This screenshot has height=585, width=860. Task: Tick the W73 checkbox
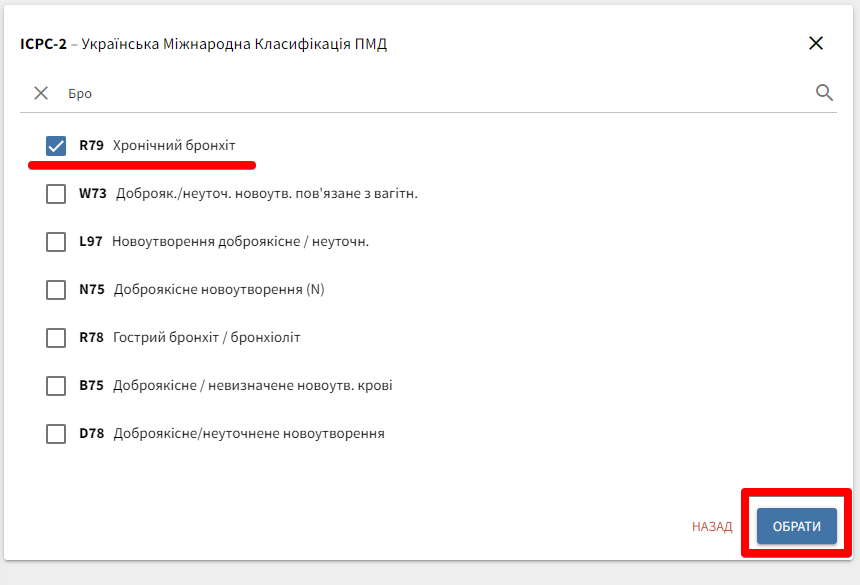[56, 194]
